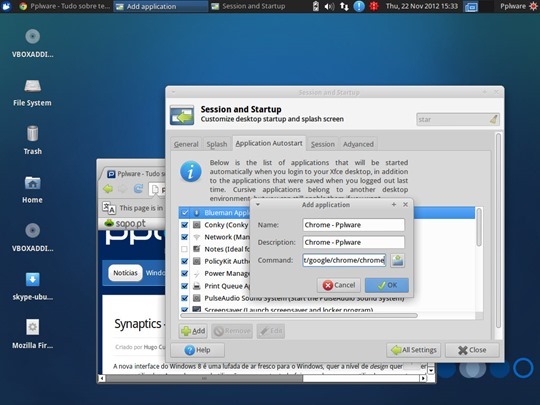Click the sapo.pt logo in Chrome
The width and height of the screenshot is (540, 405).
point(125,224)
